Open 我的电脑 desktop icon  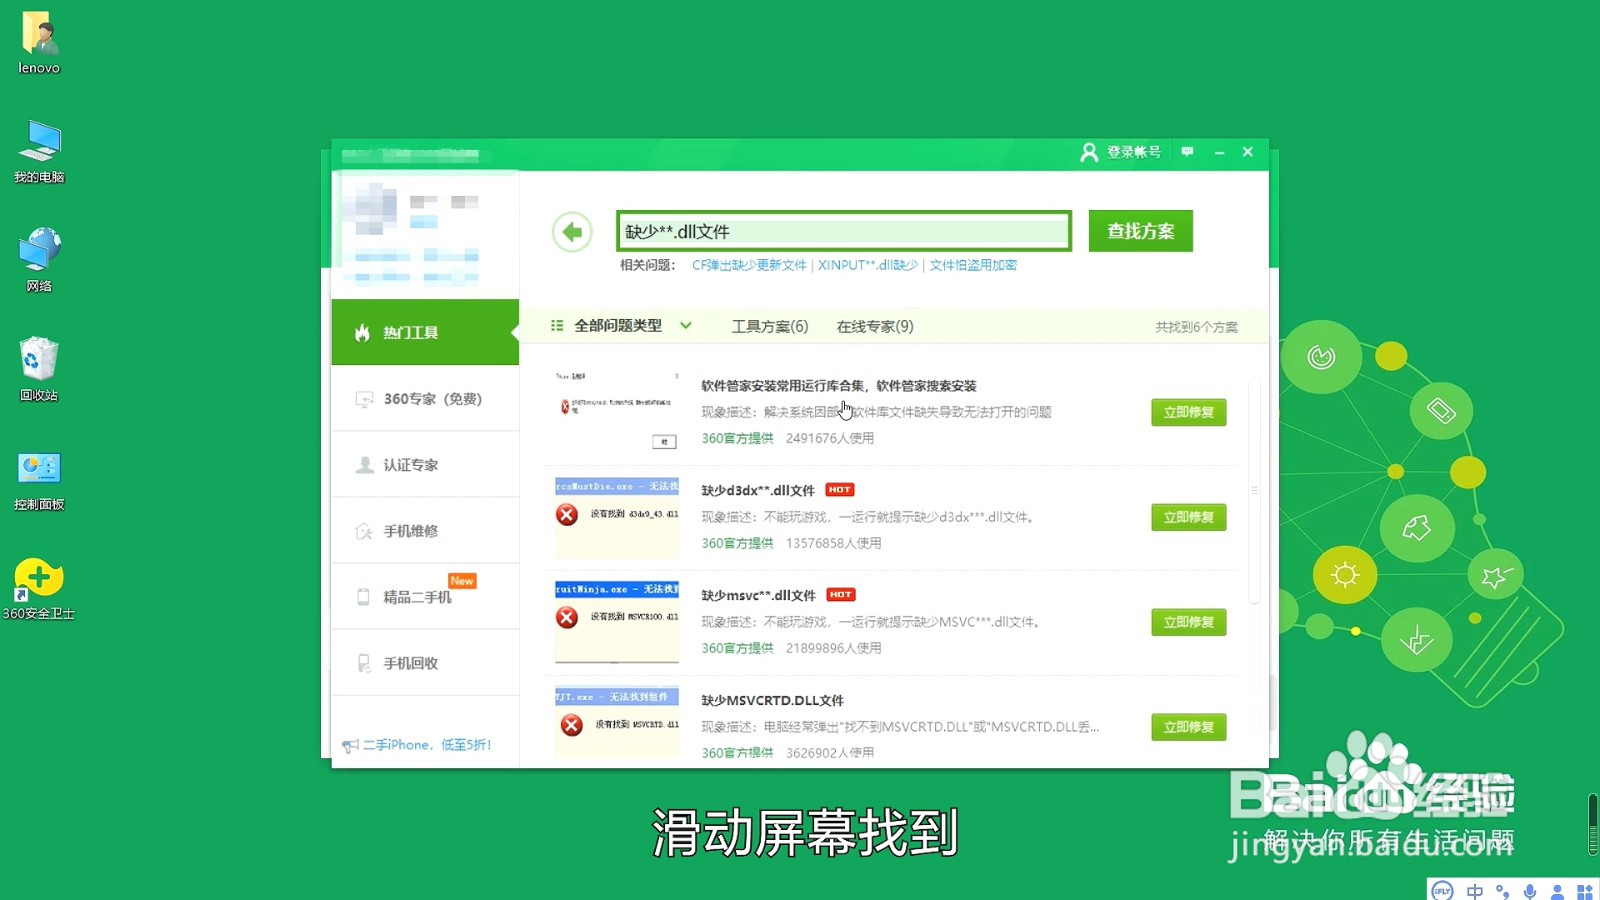tap(39, 152)
